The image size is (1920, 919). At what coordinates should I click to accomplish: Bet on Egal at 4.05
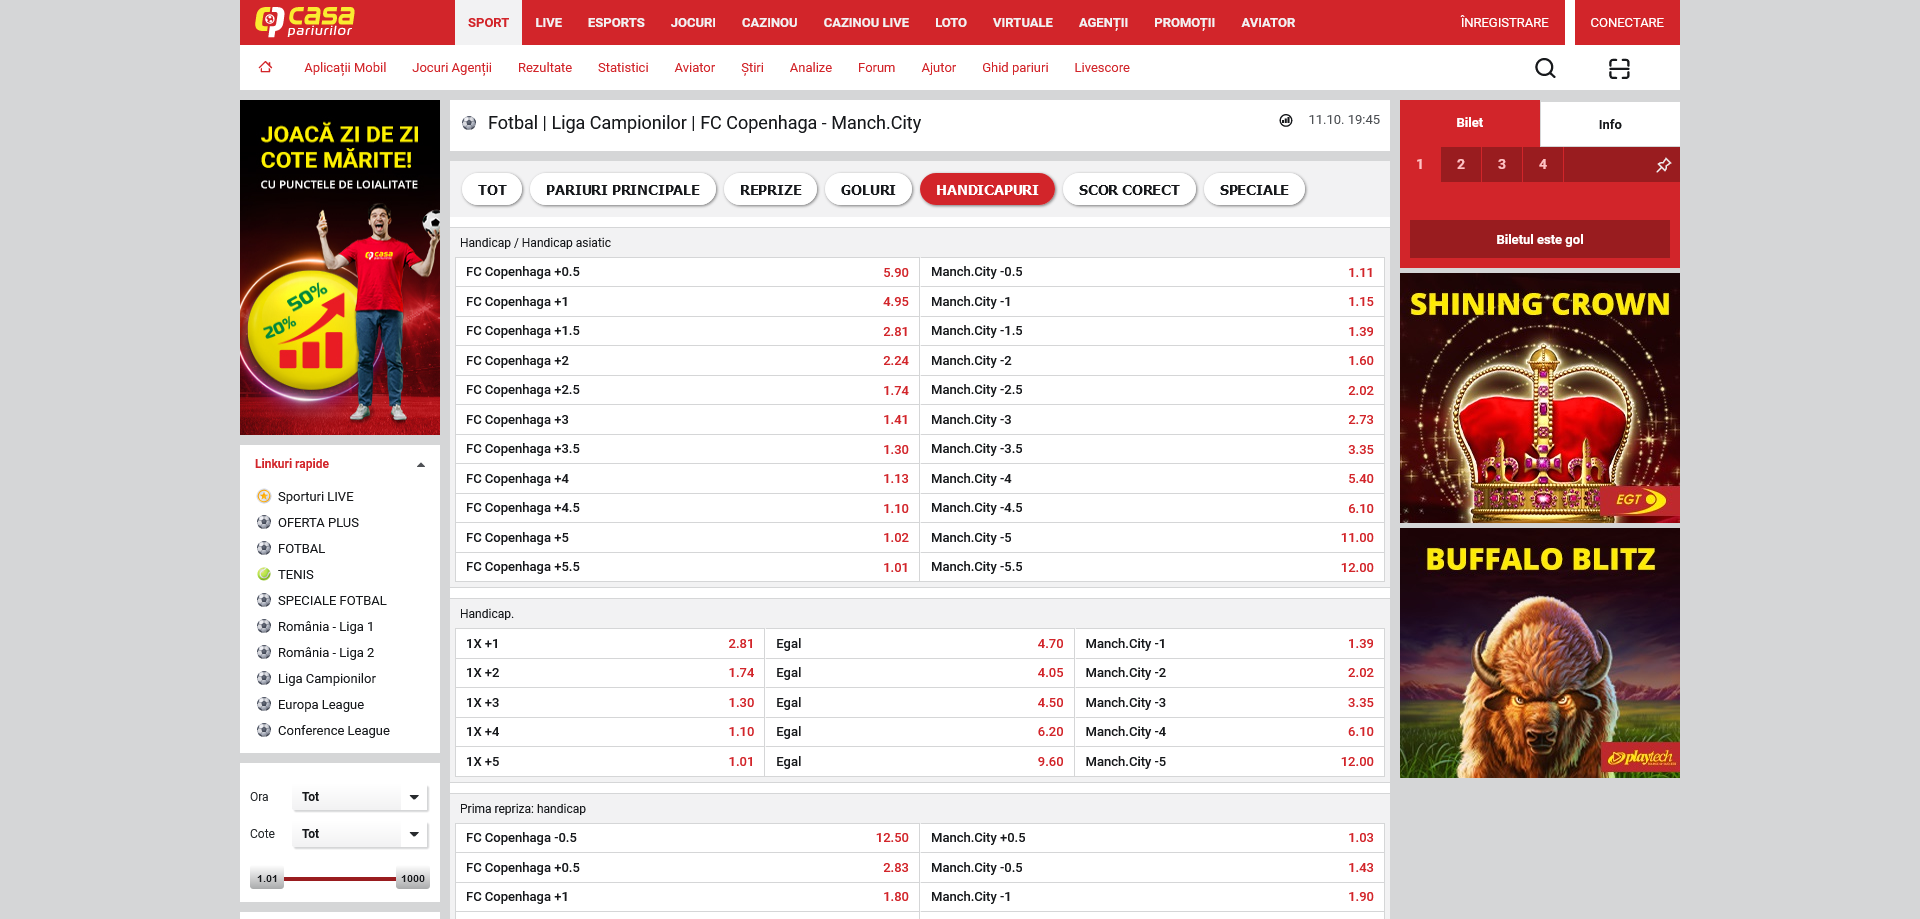click(920, 673)
